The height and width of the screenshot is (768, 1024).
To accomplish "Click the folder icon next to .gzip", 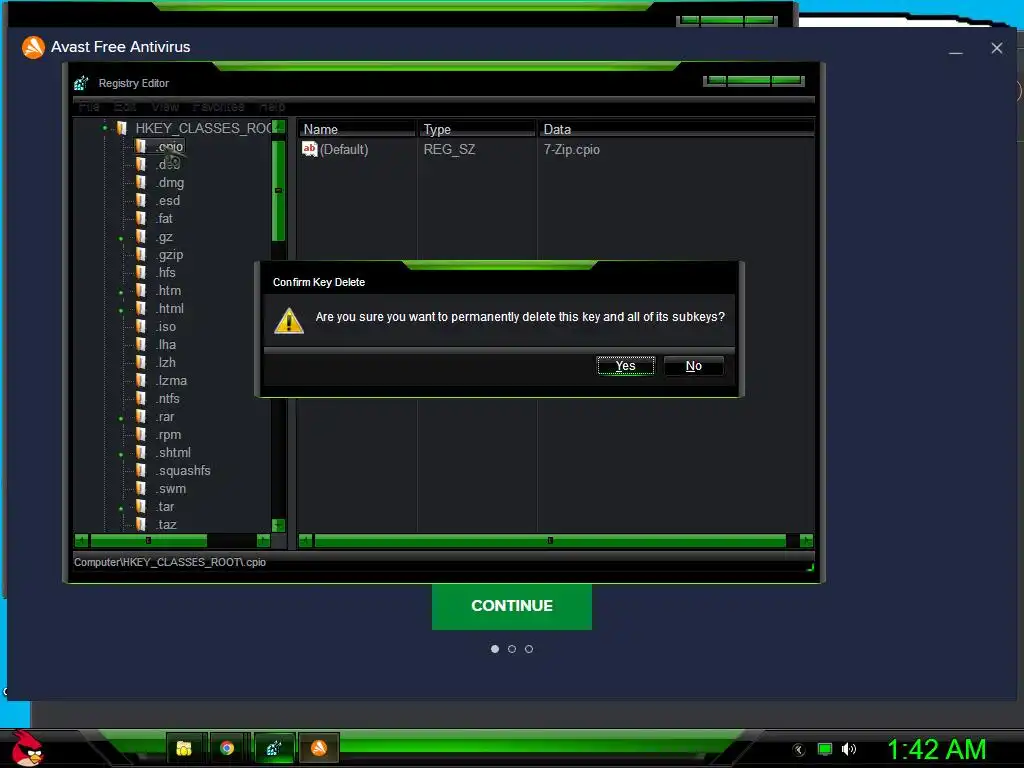I will [140, 254].
